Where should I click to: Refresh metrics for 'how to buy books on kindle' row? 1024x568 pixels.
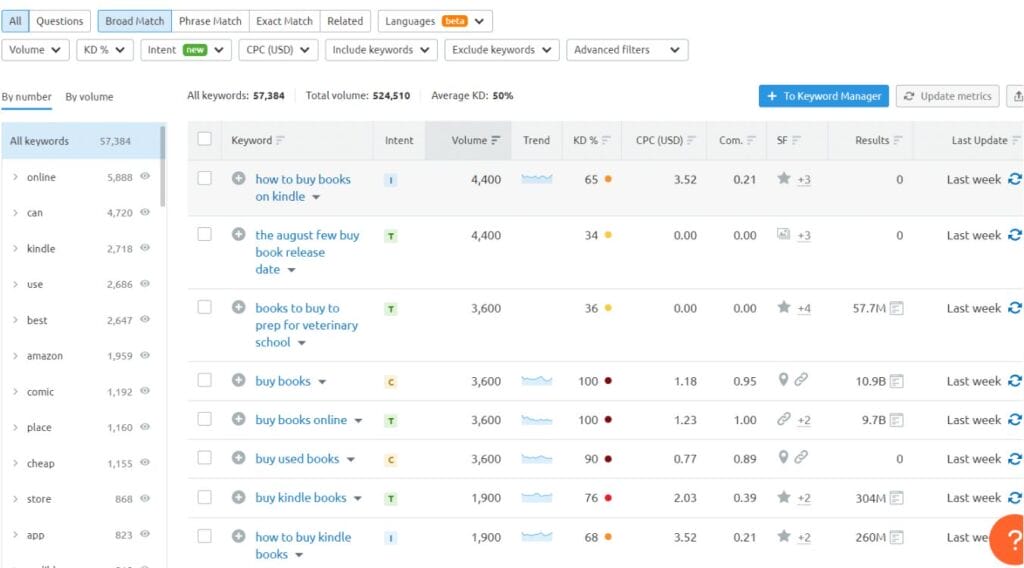pyautogui.click(x=1014, y=179)
